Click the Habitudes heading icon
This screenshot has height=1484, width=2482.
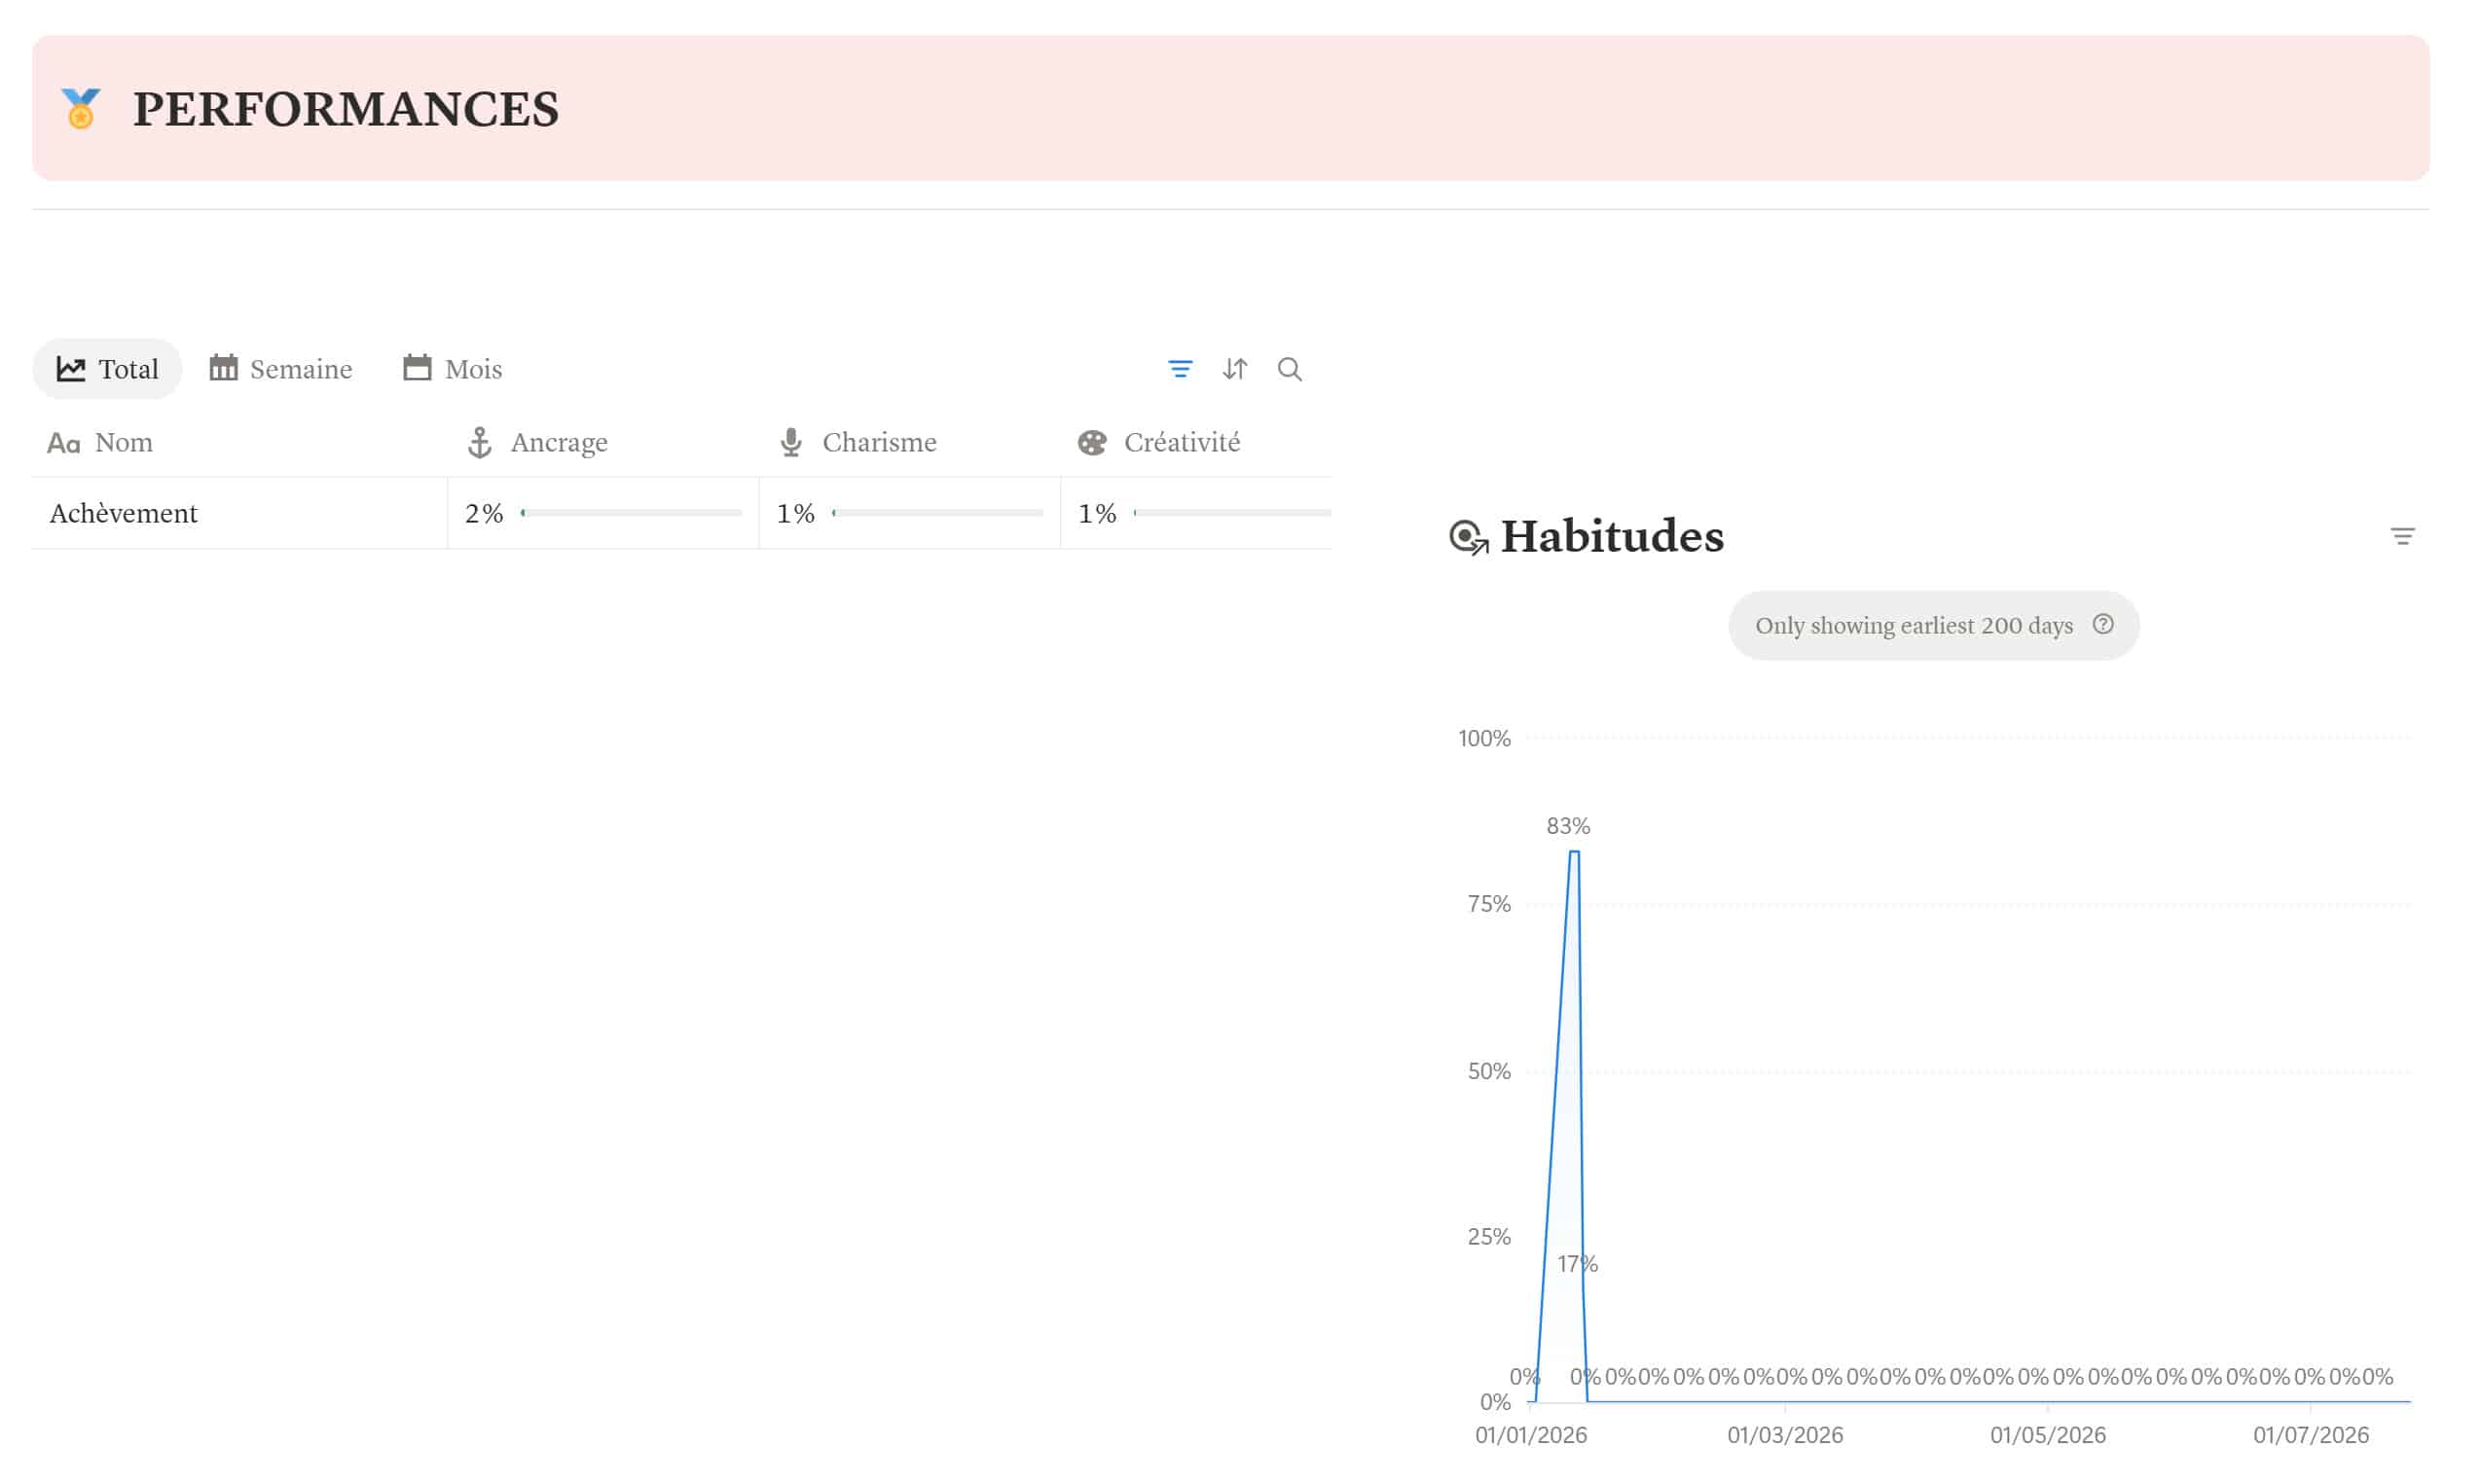click(1469, 537)
